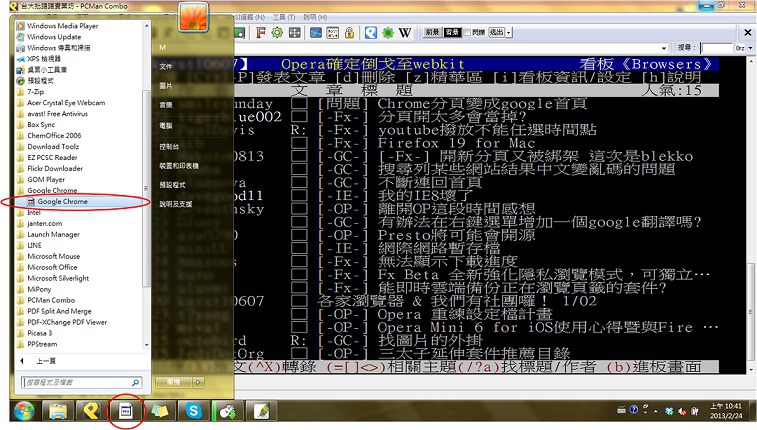Click the red F font toolbar icon
757x430 pixels.
click(x=261, y=33)
